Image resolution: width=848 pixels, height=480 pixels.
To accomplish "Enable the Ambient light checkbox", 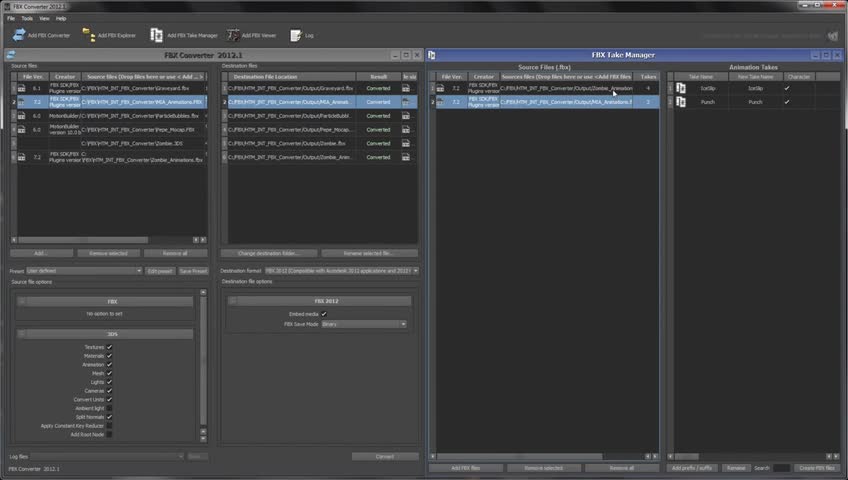I will coord(109,408).
